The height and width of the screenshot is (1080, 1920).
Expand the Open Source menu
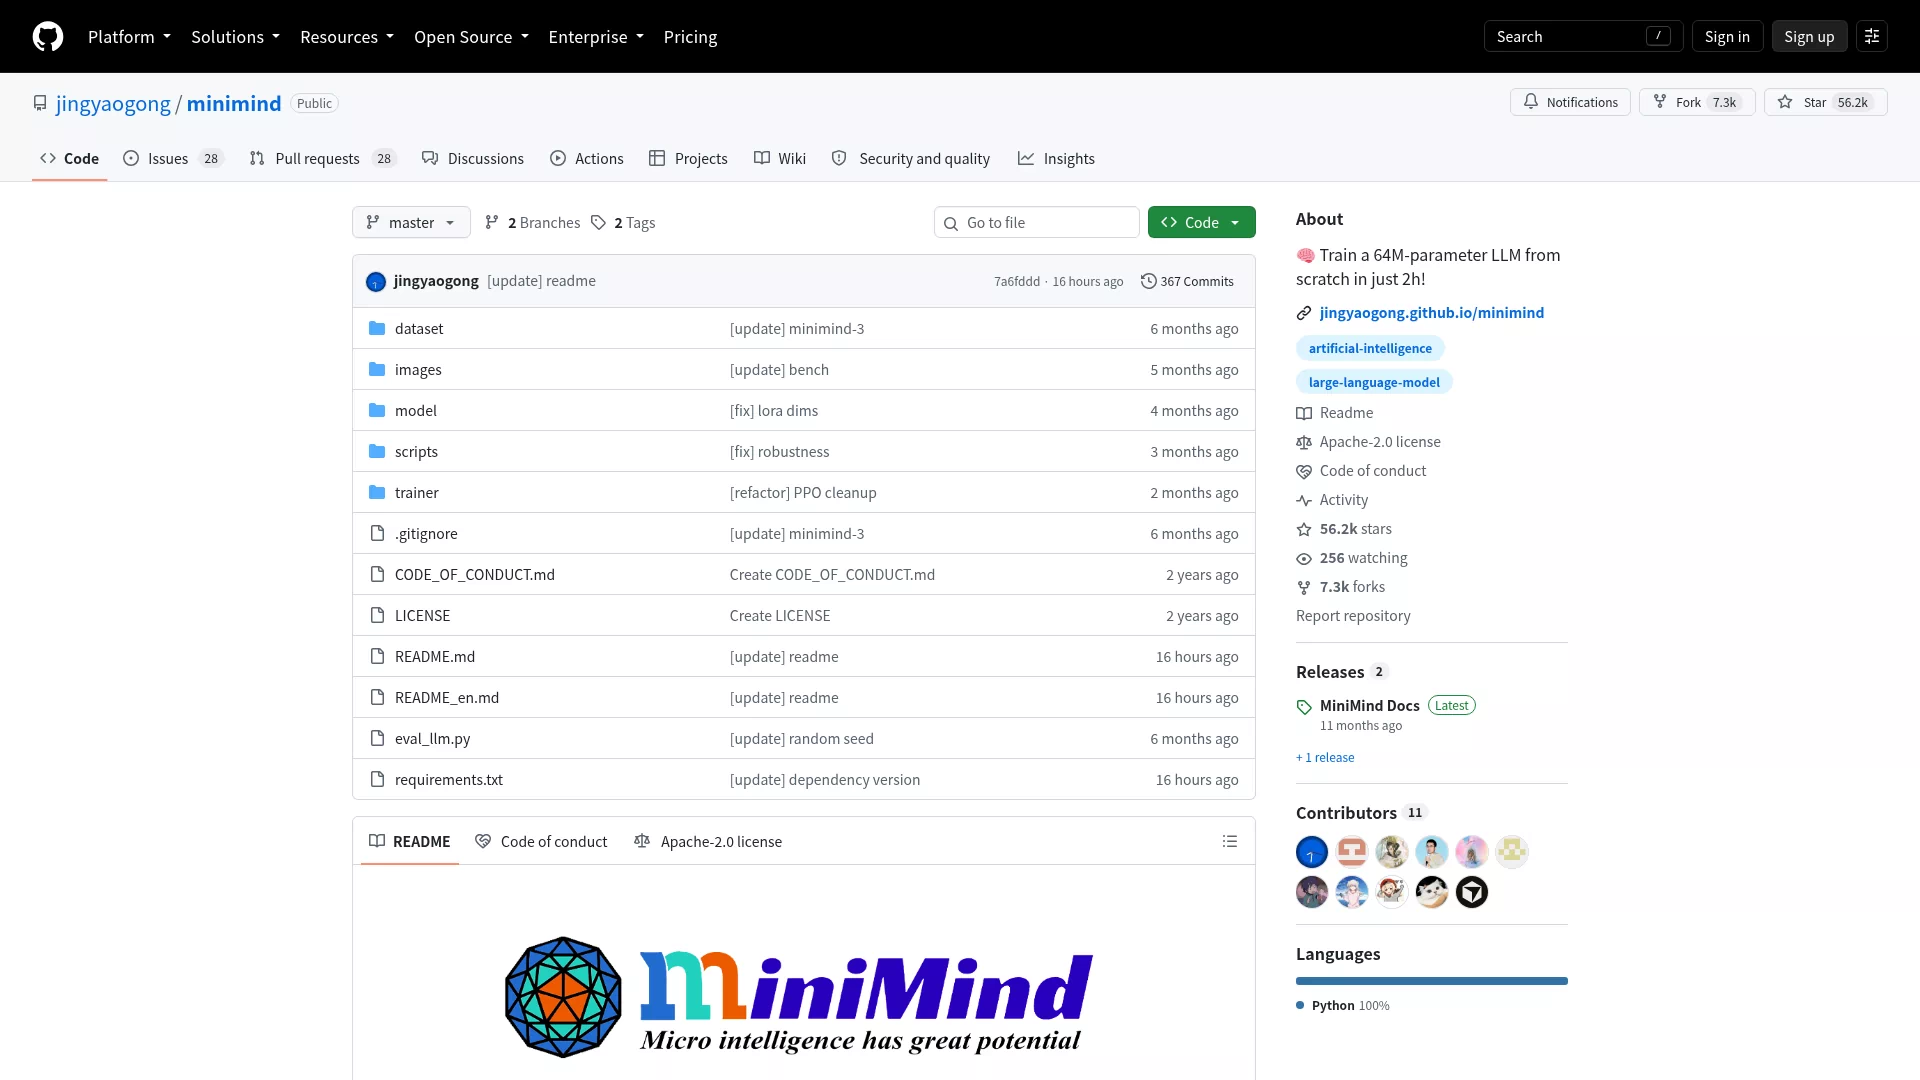[471, 37]
